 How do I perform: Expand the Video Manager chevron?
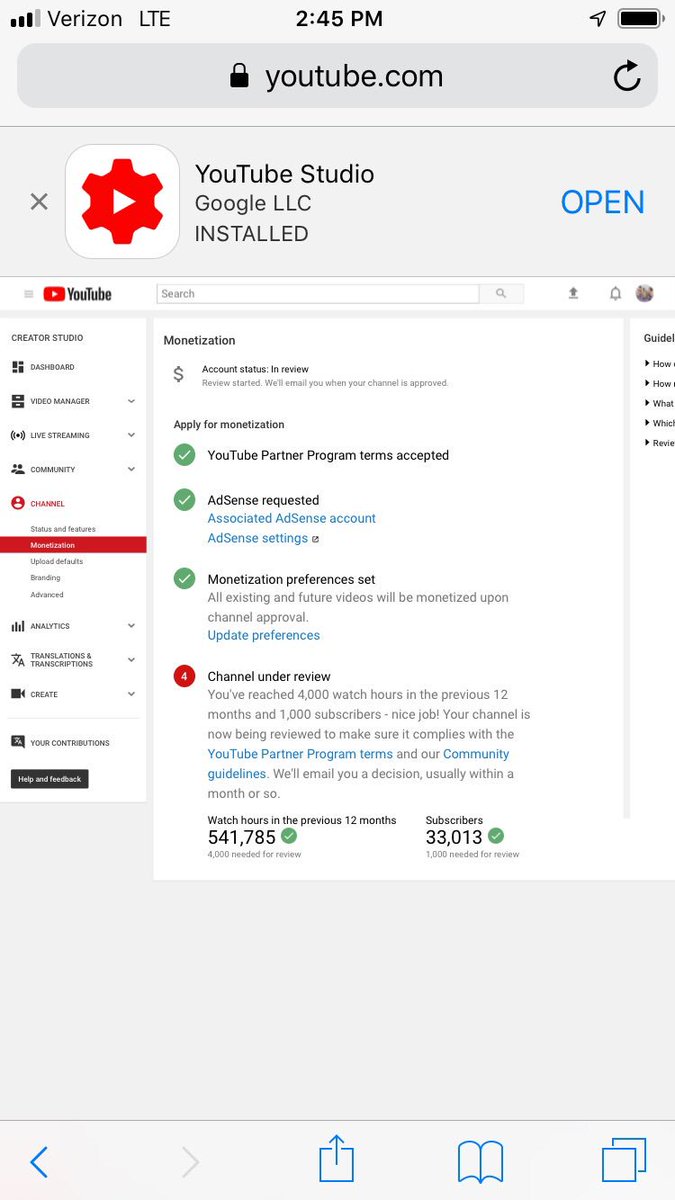131,401
